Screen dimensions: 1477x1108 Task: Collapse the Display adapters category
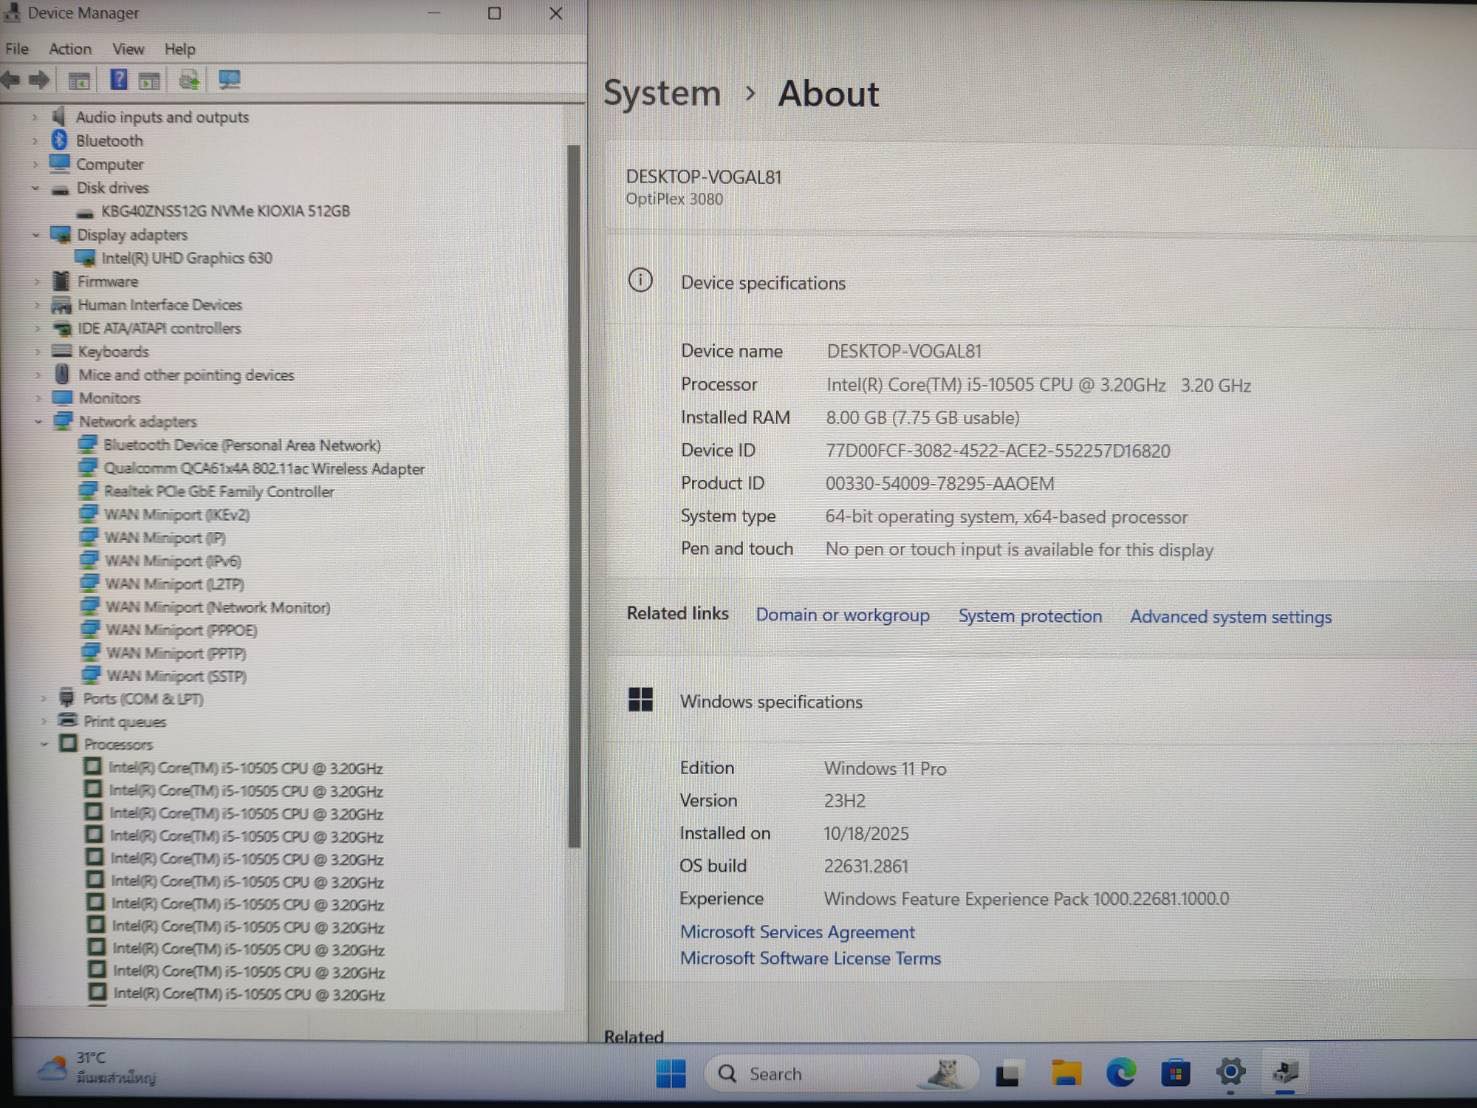tap(36, 235)
